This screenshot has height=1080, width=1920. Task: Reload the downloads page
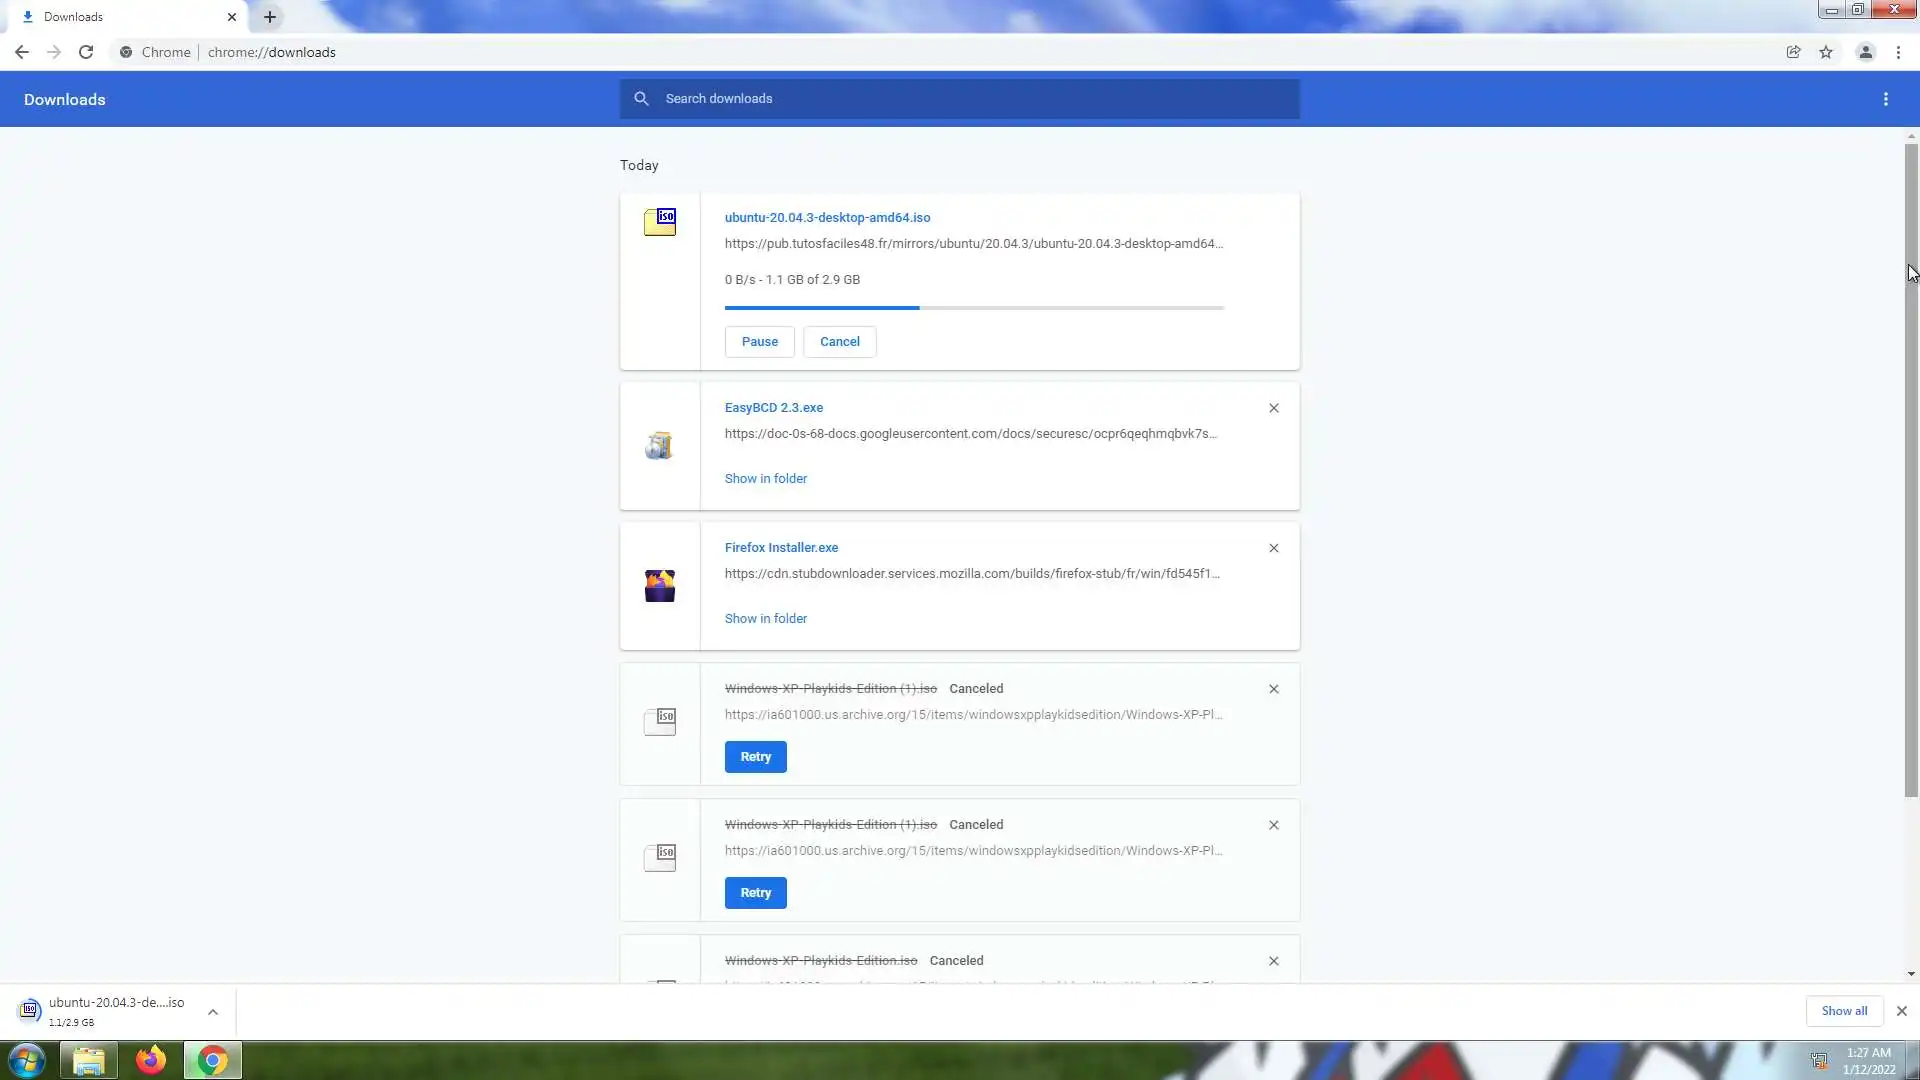click(x=86, y=52)
